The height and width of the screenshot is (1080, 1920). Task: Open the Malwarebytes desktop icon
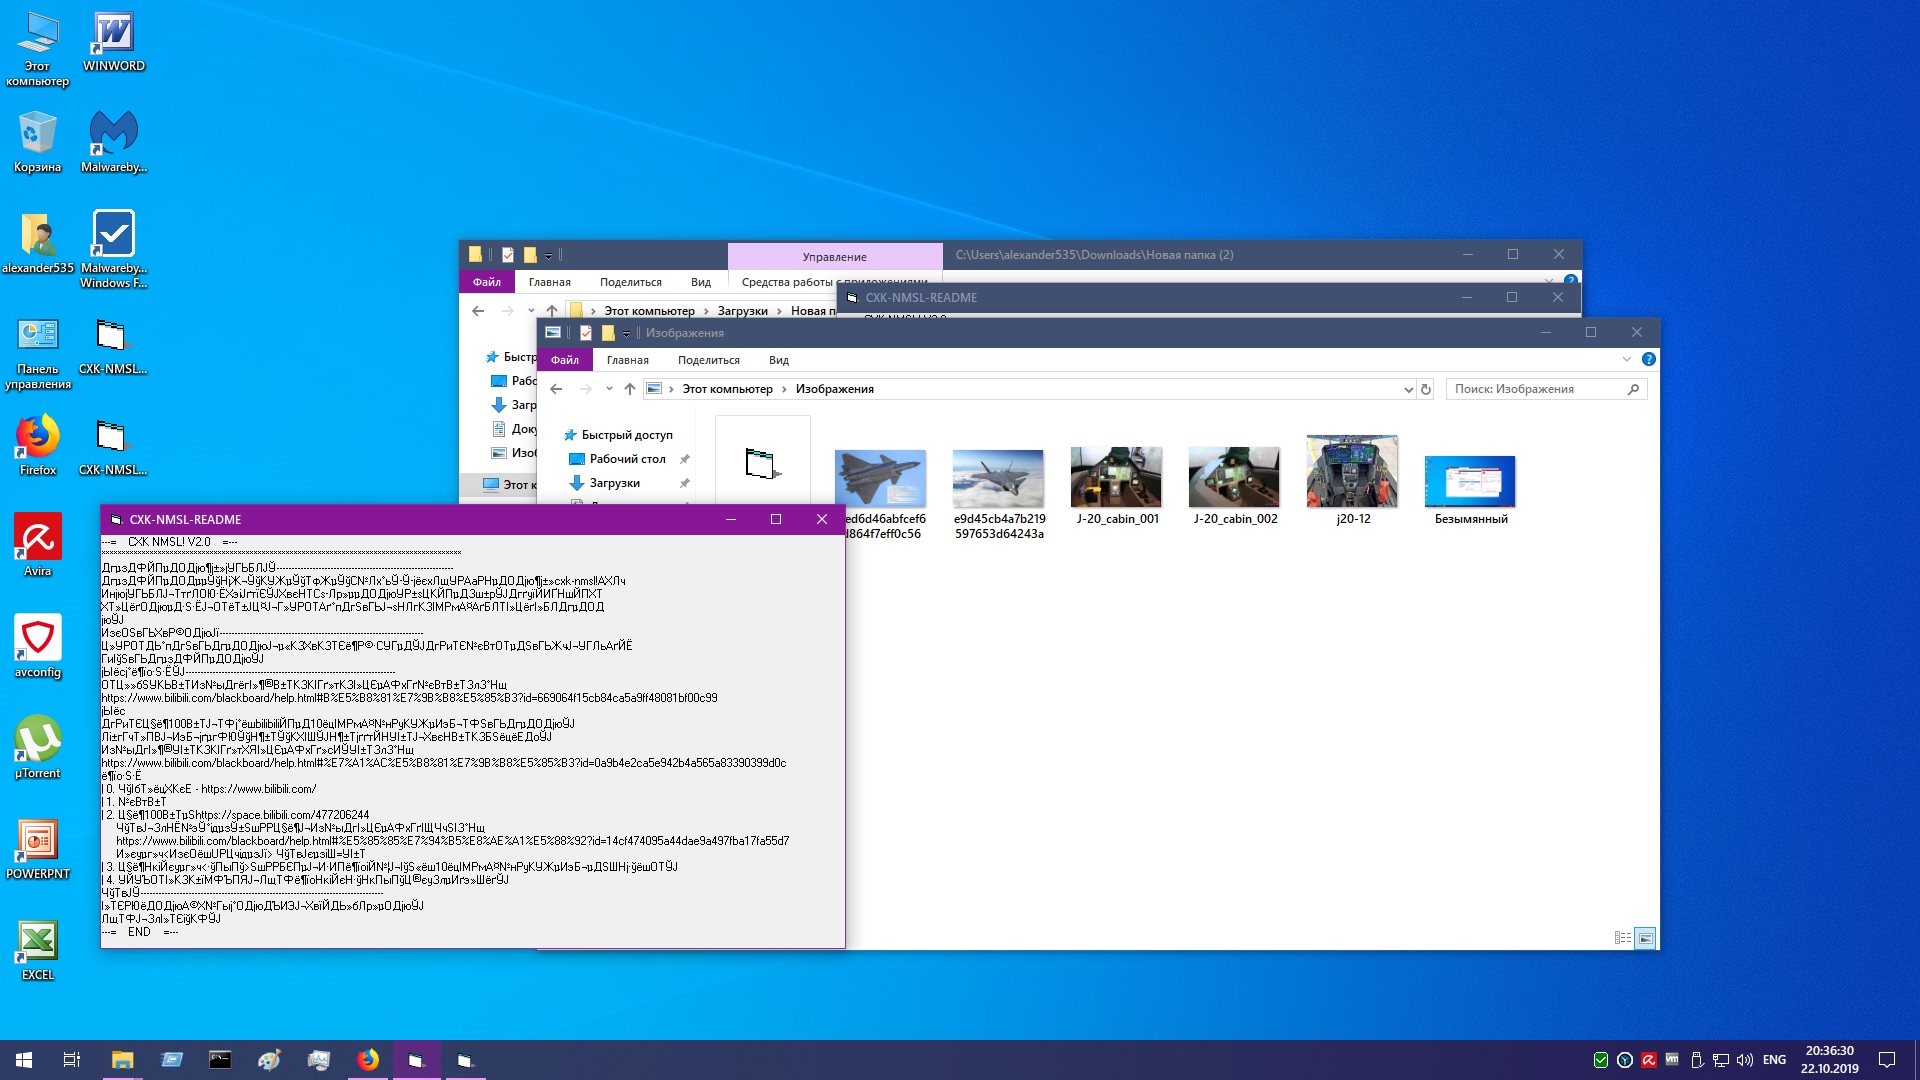(113, 134)
